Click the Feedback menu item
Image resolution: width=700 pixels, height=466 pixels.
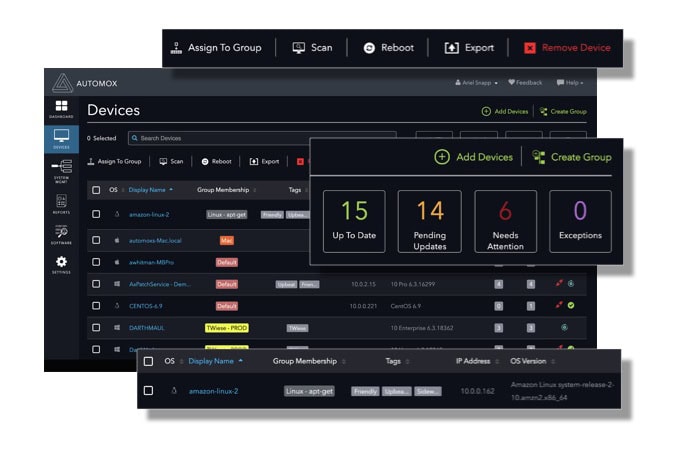tap(525, 82)
